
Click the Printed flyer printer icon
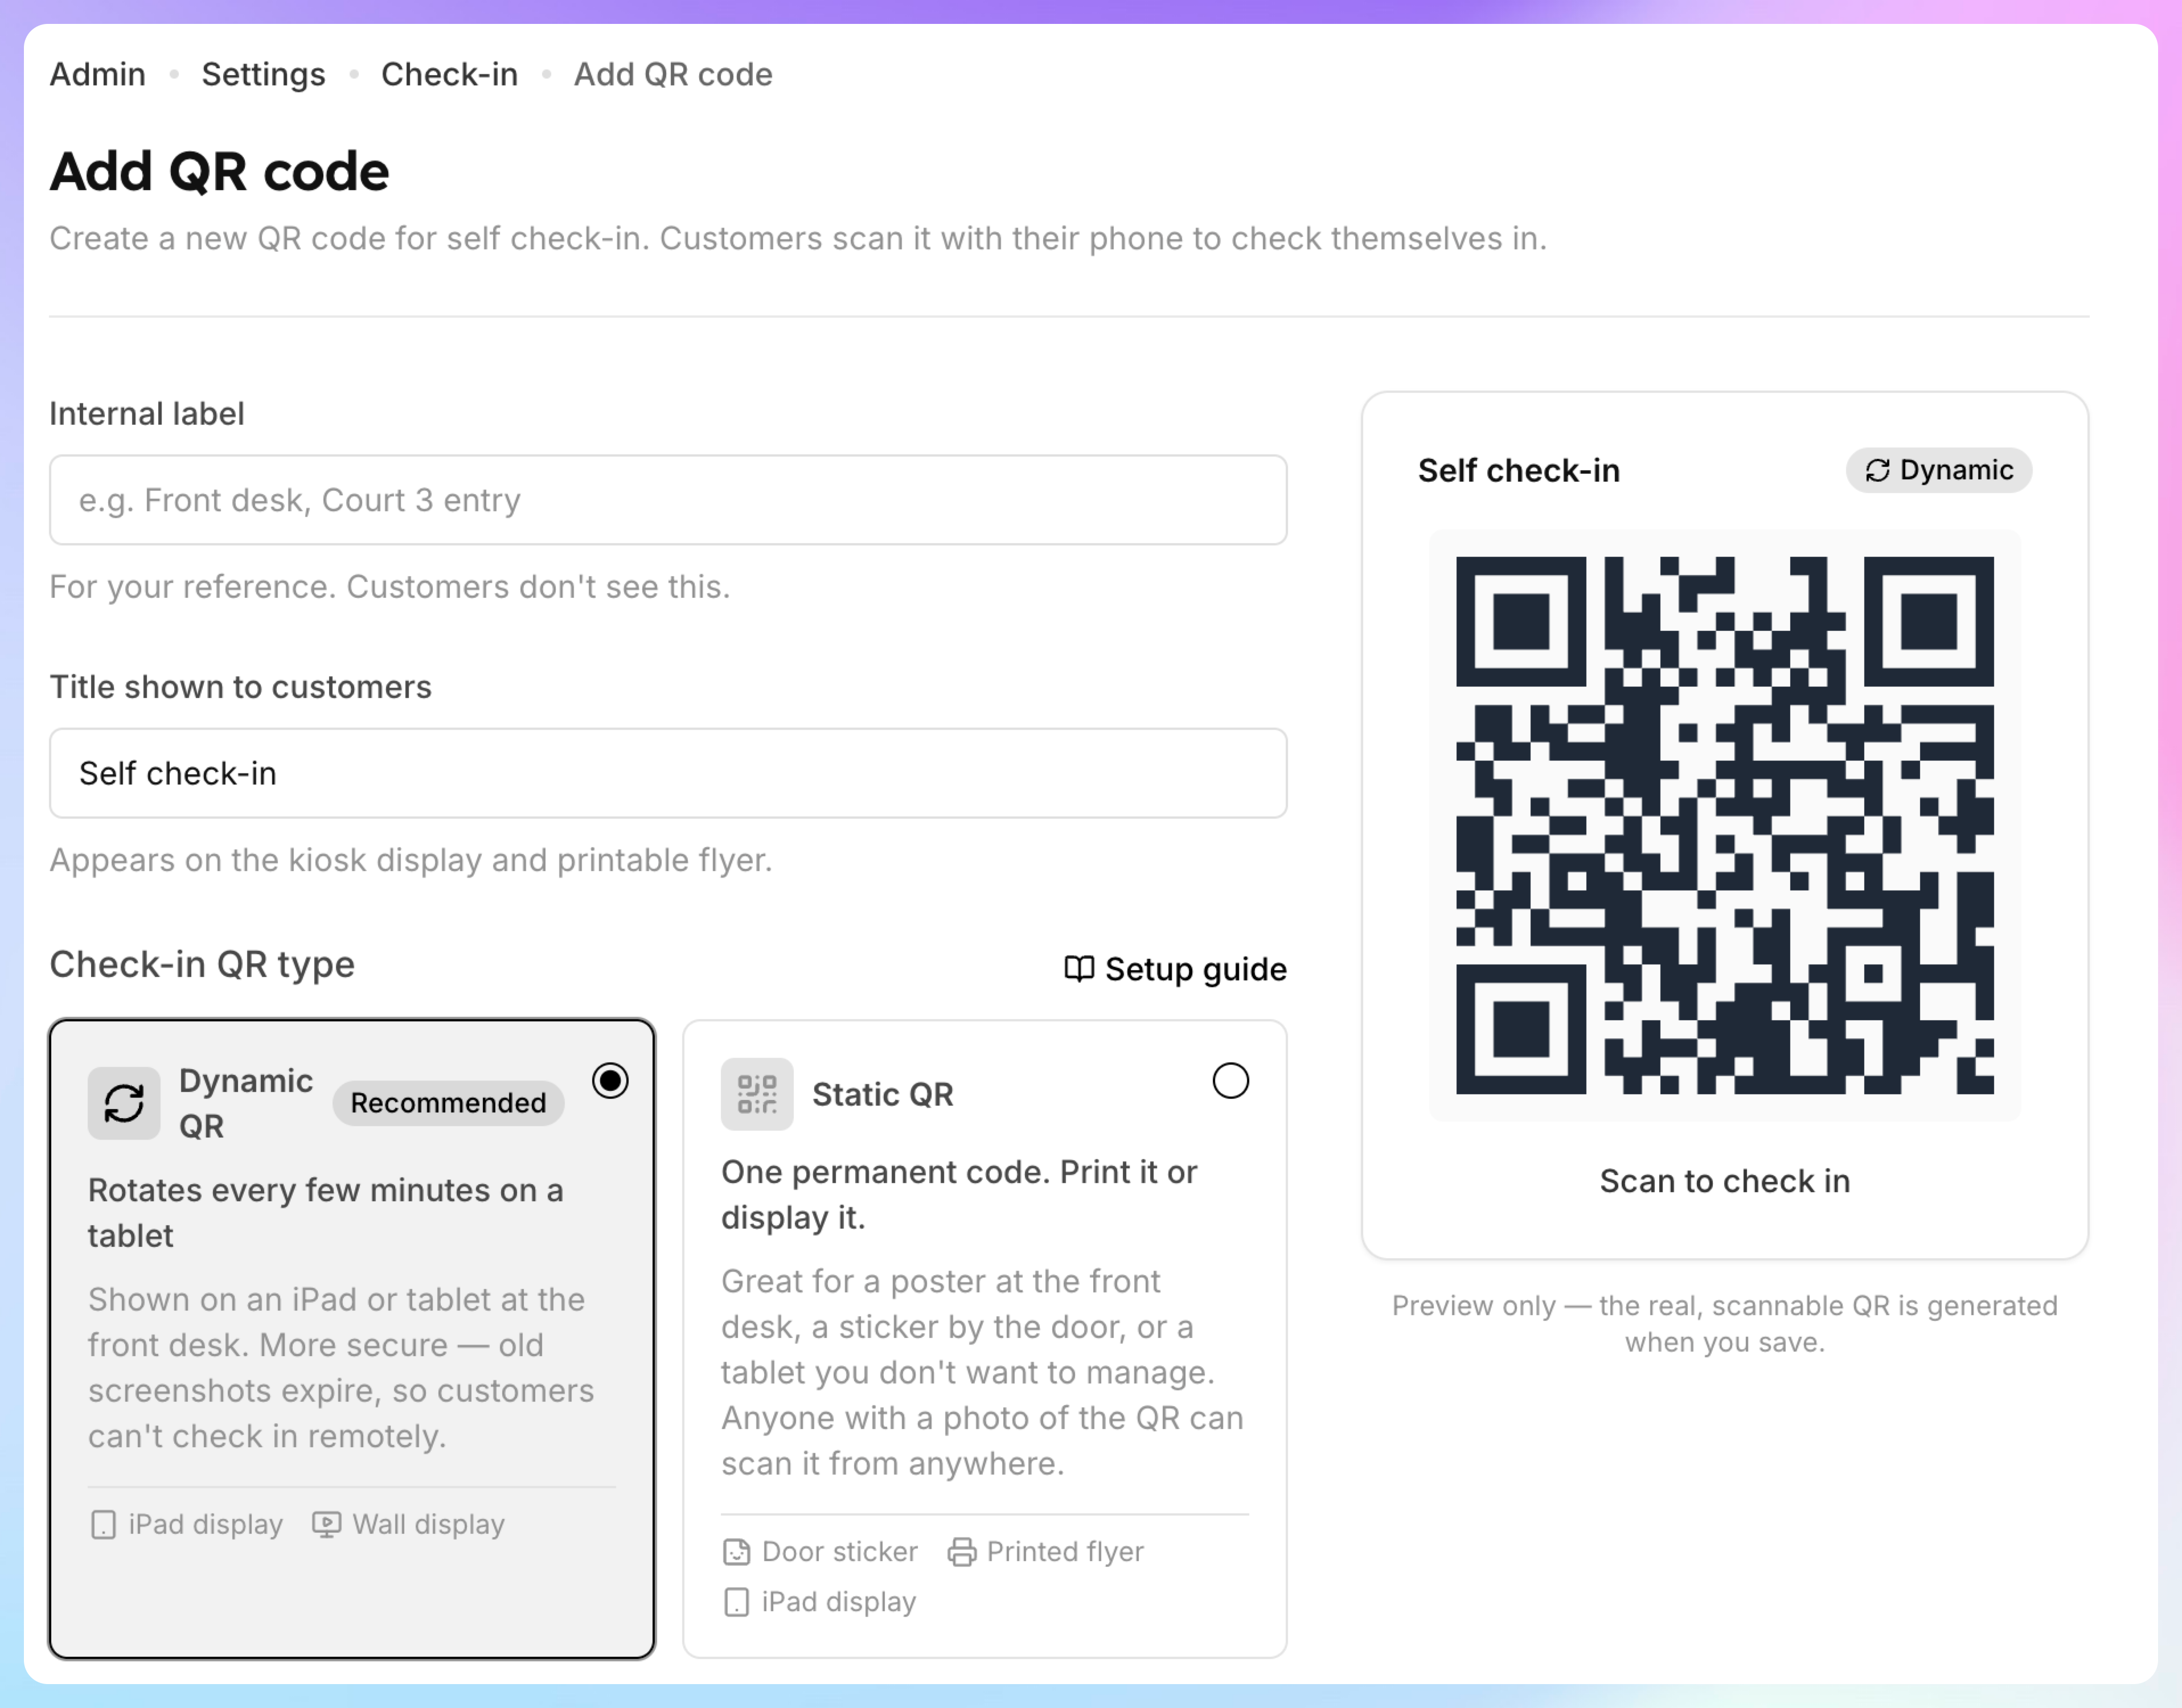962,1552
